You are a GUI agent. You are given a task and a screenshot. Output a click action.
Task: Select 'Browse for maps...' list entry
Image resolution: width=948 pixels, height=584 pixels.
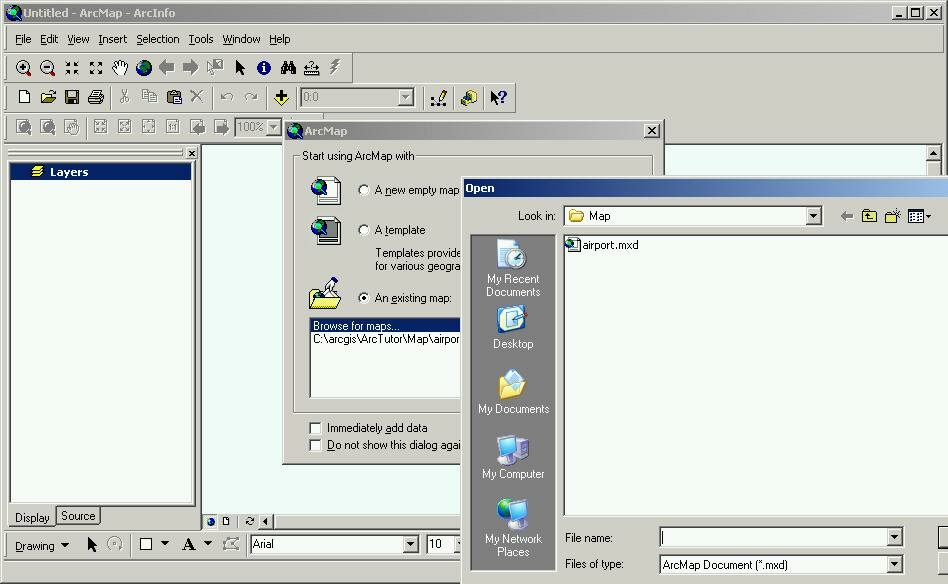[385, 325]
